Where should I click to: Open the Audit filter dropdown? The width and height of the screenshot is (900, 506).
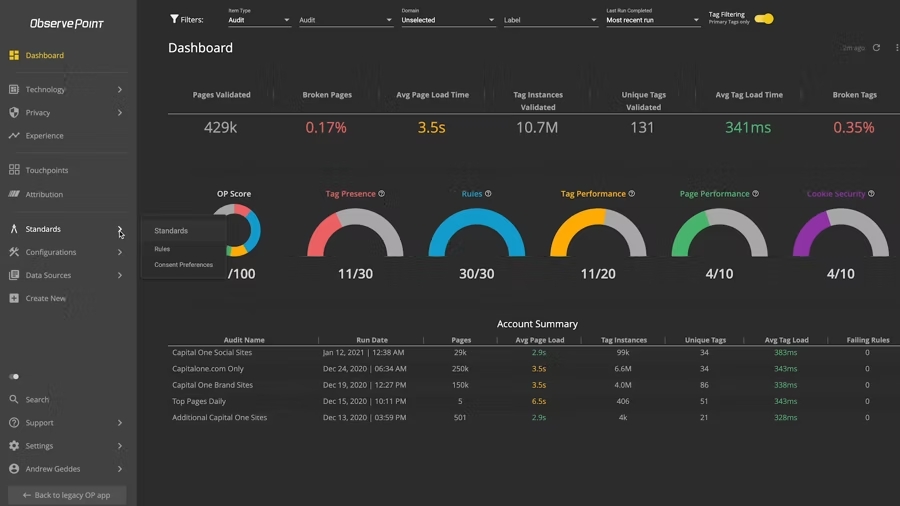(x=346, y=20)
